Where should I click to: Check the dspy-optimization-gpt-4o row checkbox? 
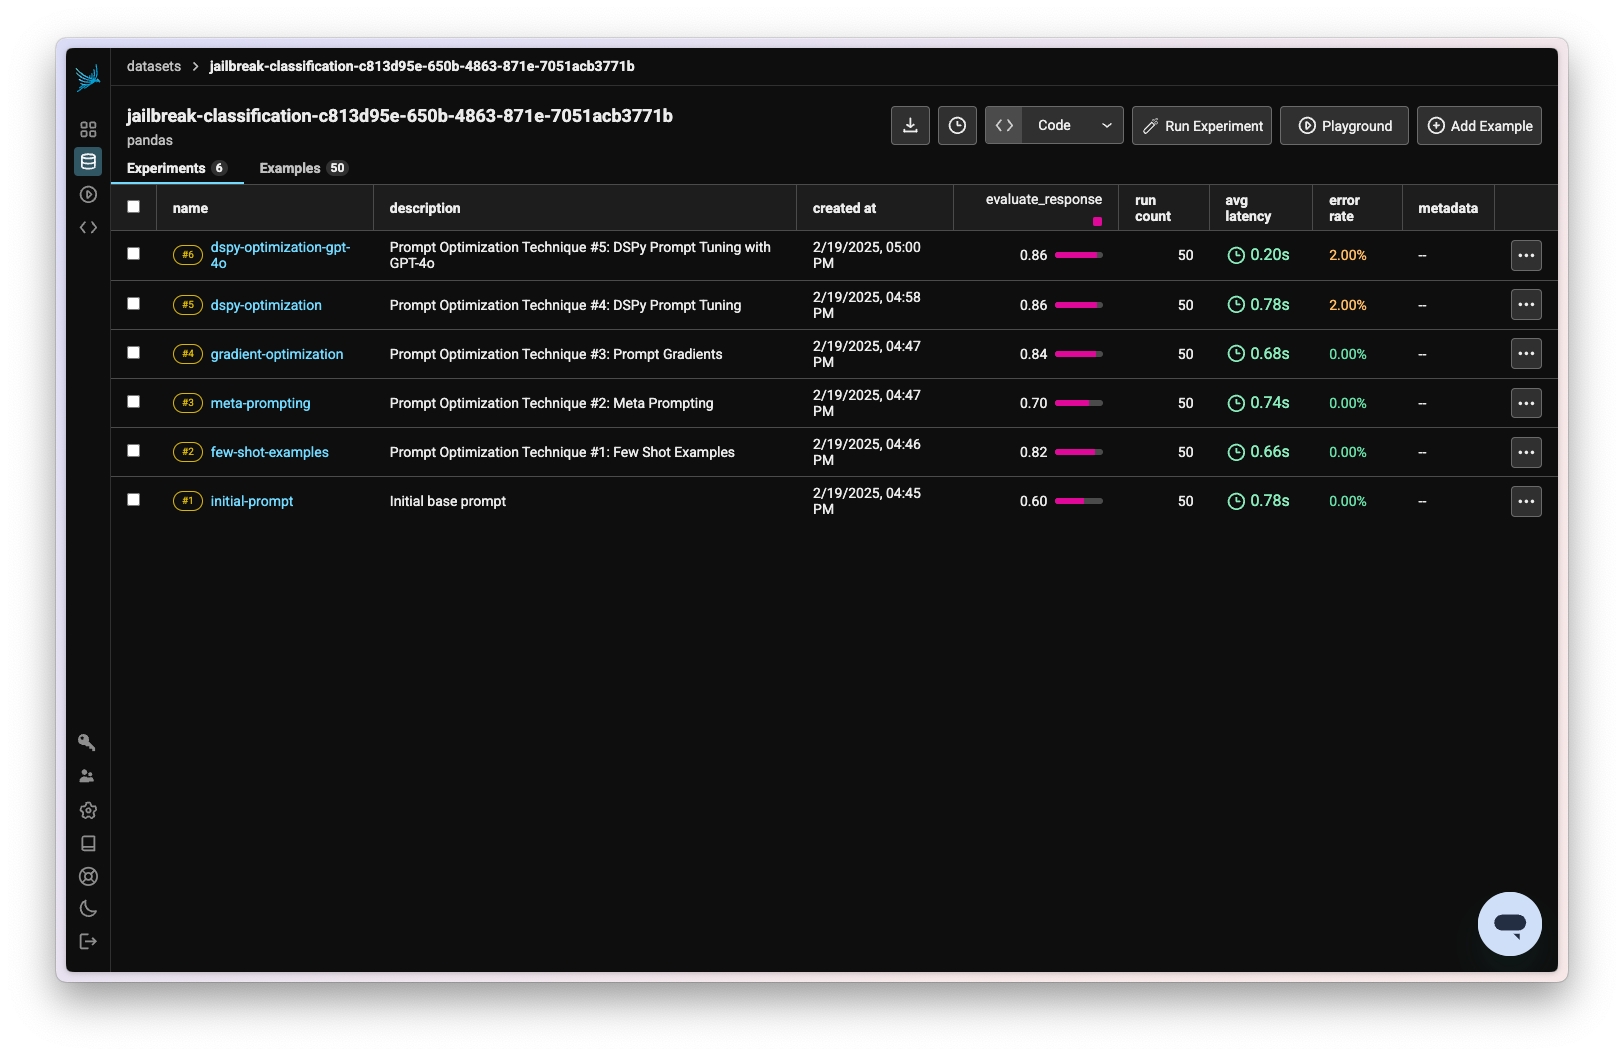[134, 254]
